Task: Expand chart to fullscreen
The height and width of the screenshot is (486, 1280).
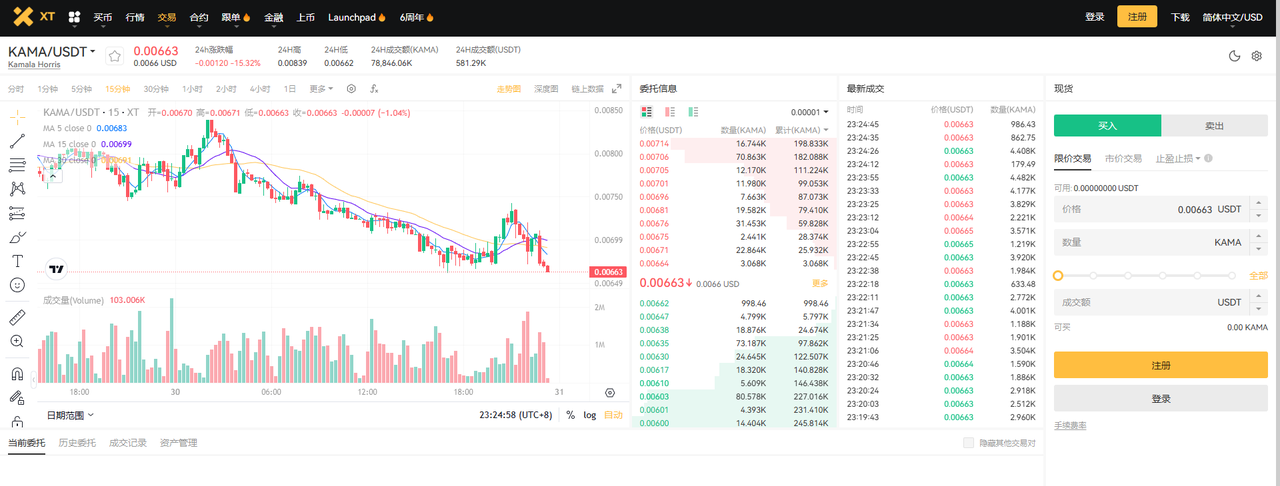Action: point(617,89)
